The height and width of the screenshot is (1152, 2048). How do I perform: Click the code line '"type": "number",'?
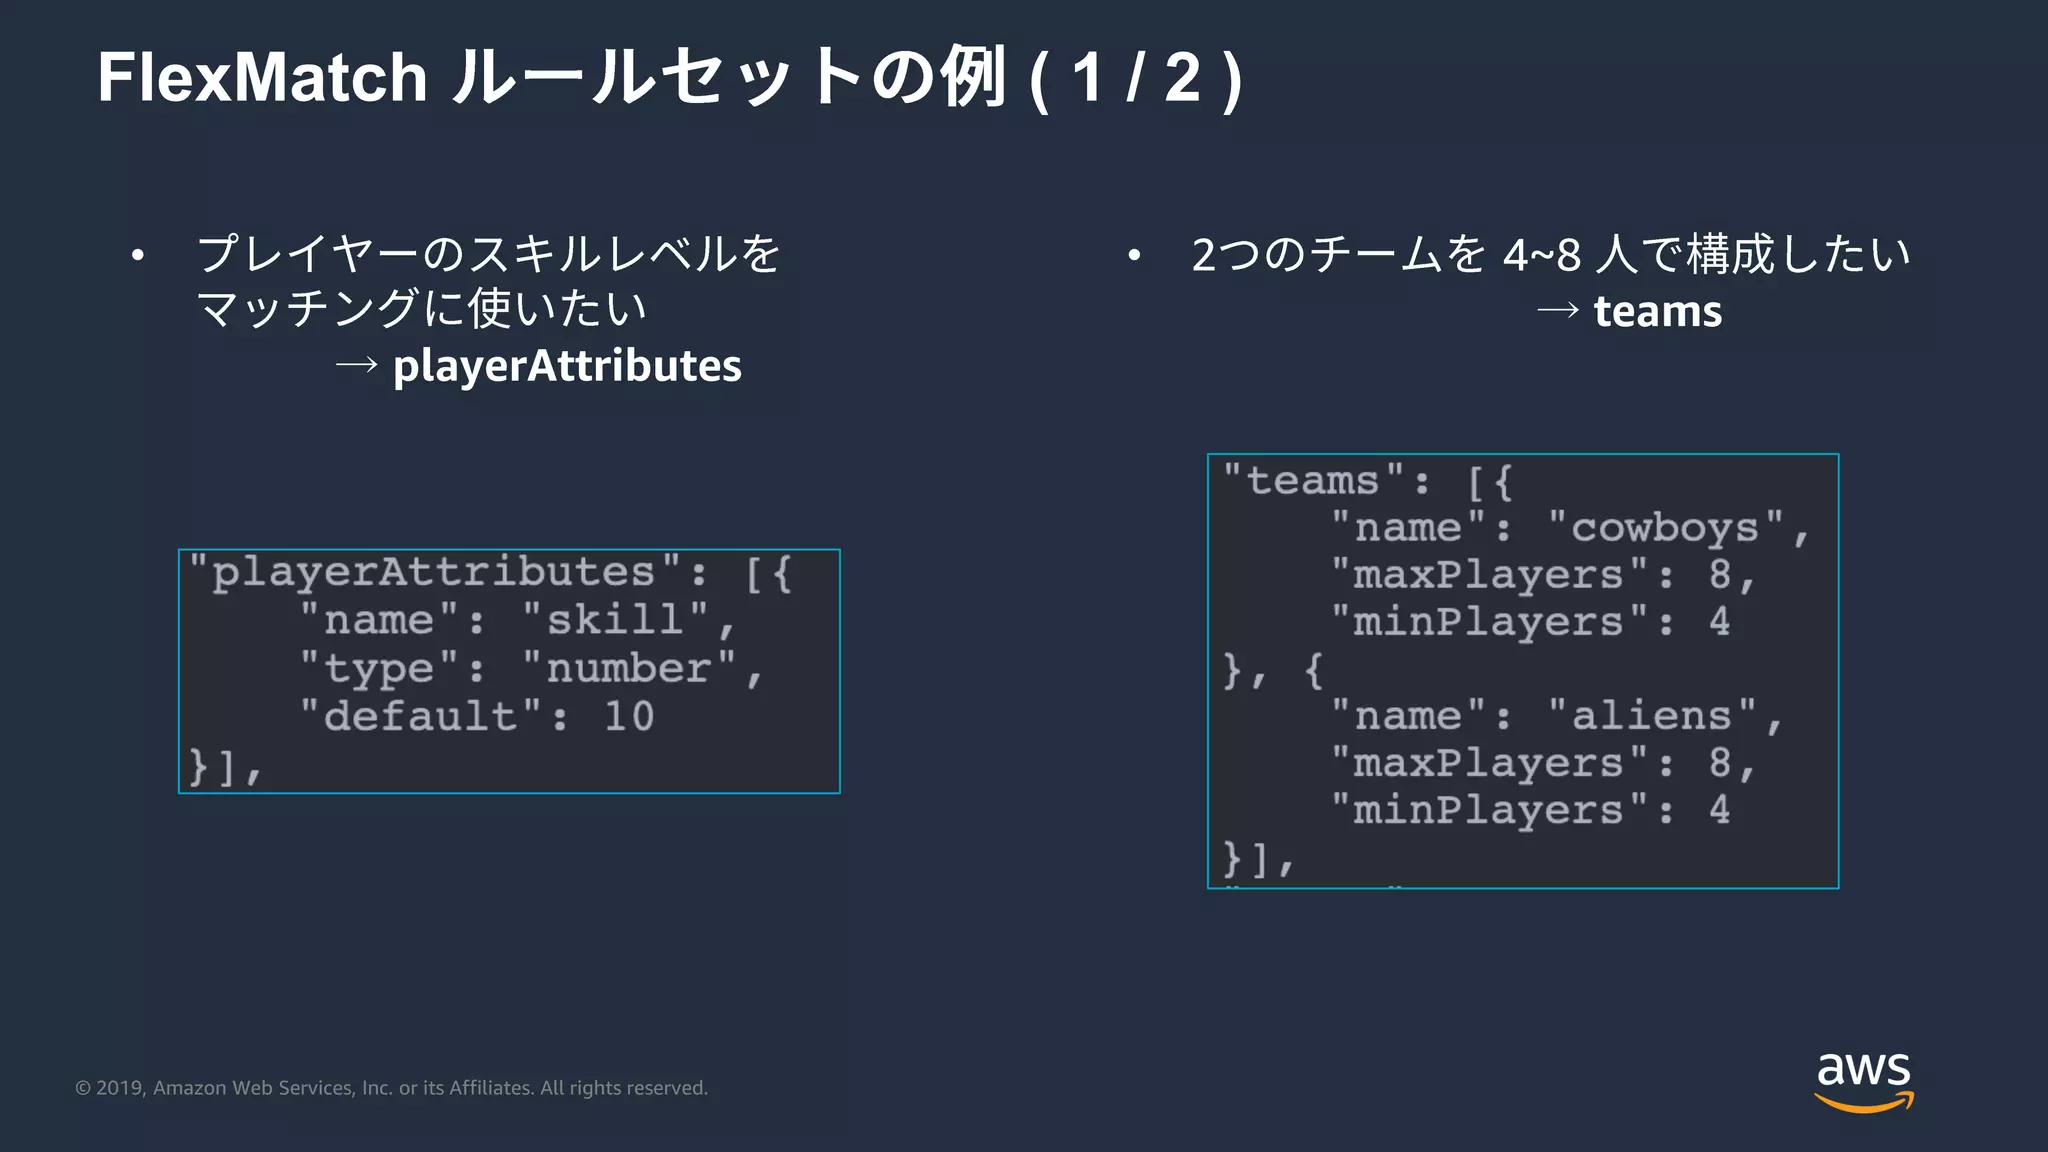click(532, 669)
